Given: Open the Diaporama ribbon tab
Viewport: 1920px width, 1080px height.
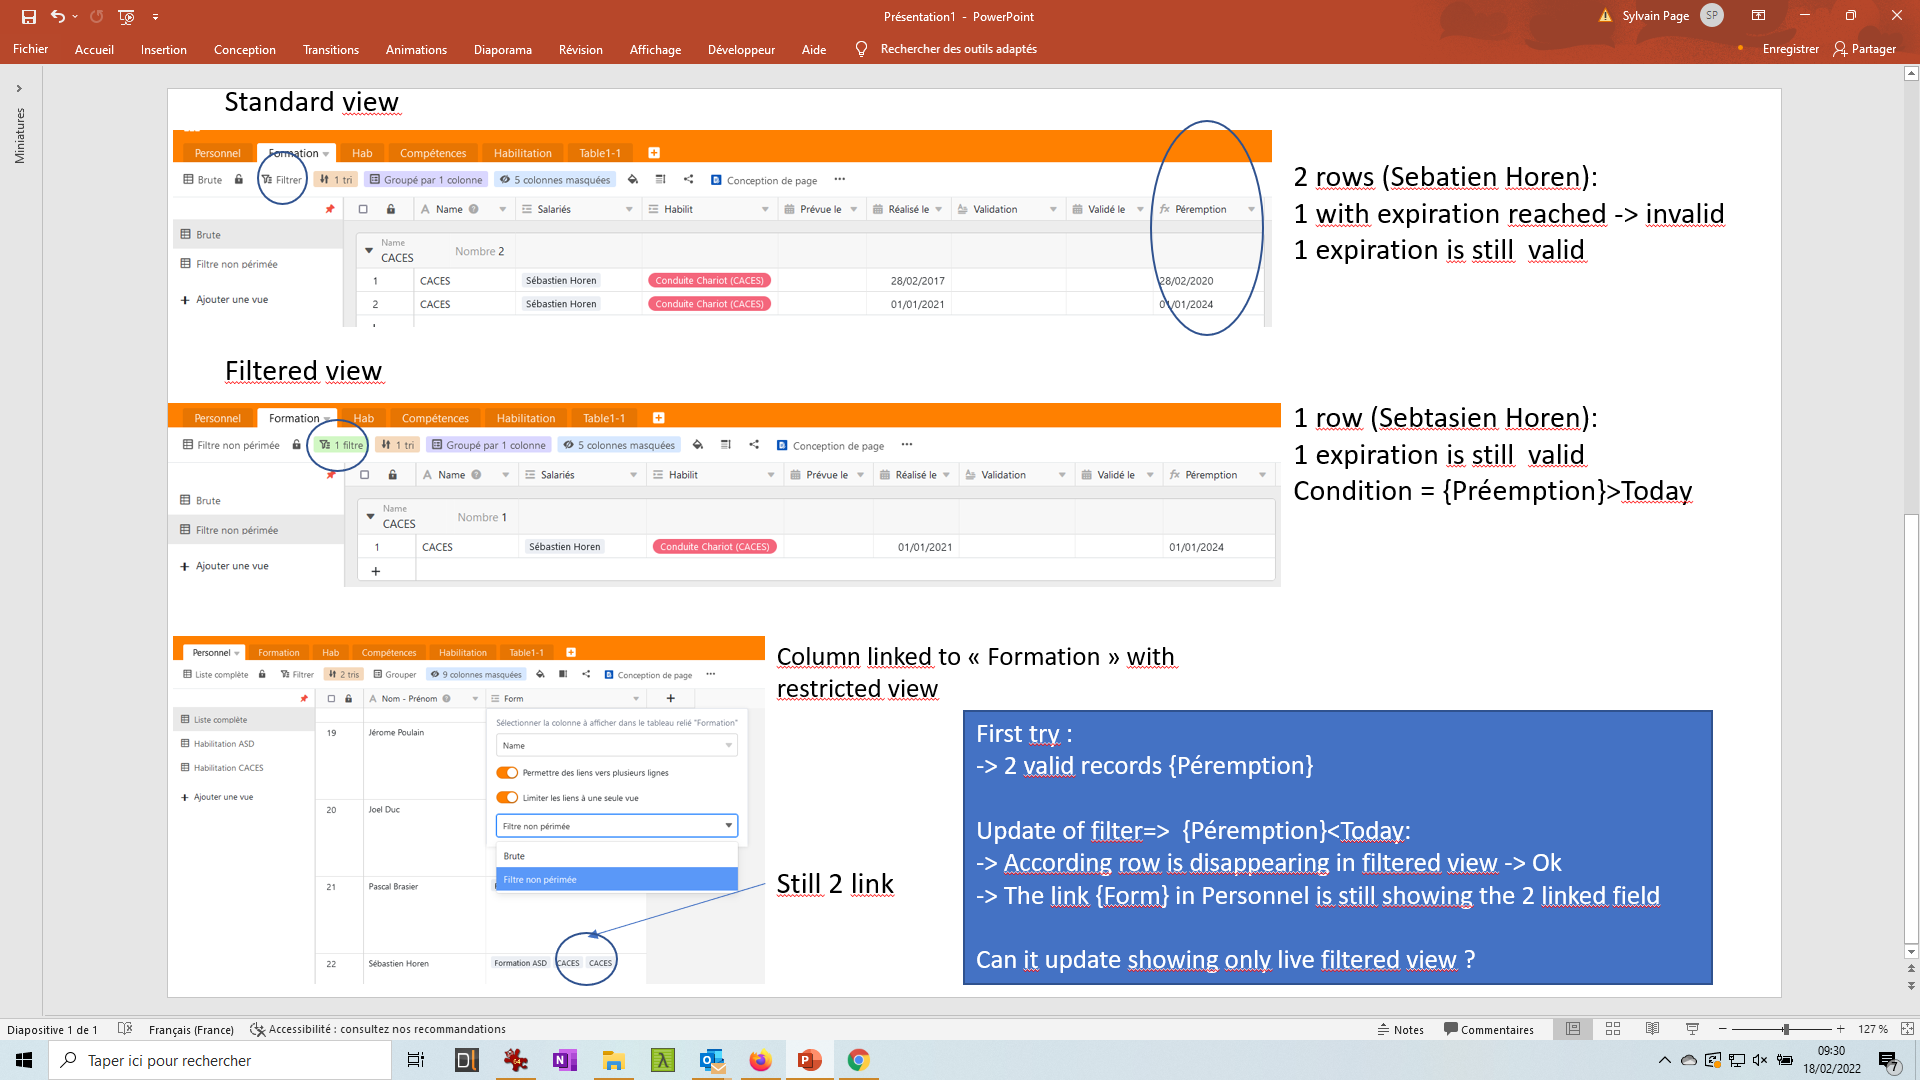Looking at the screenshot, I should (503, 49).
